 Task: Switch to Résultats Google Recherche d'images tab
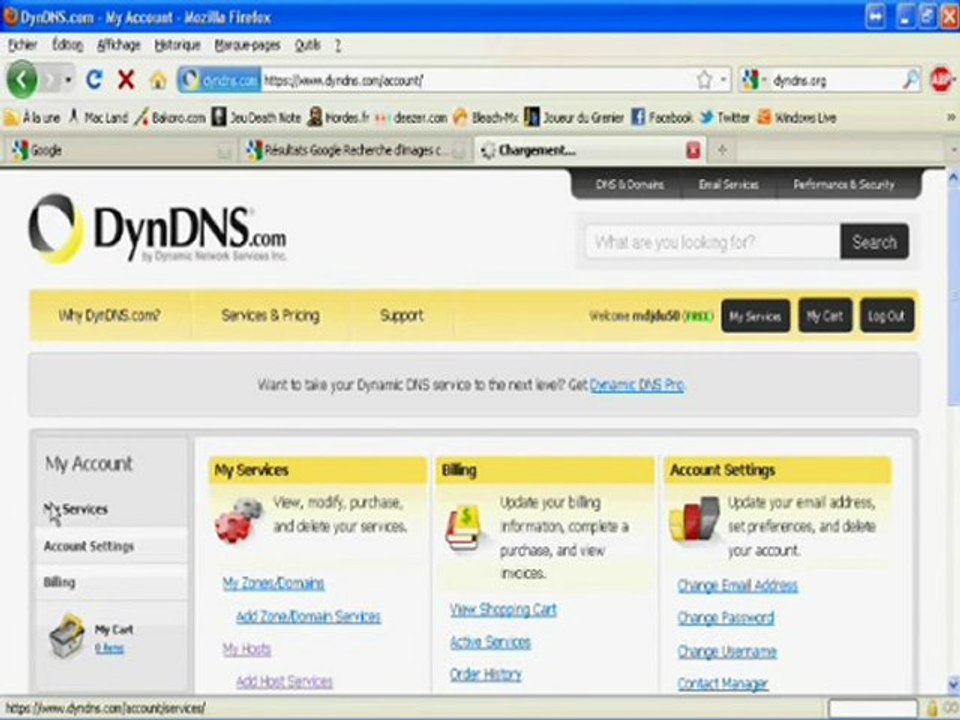click(x=356, y=150)
